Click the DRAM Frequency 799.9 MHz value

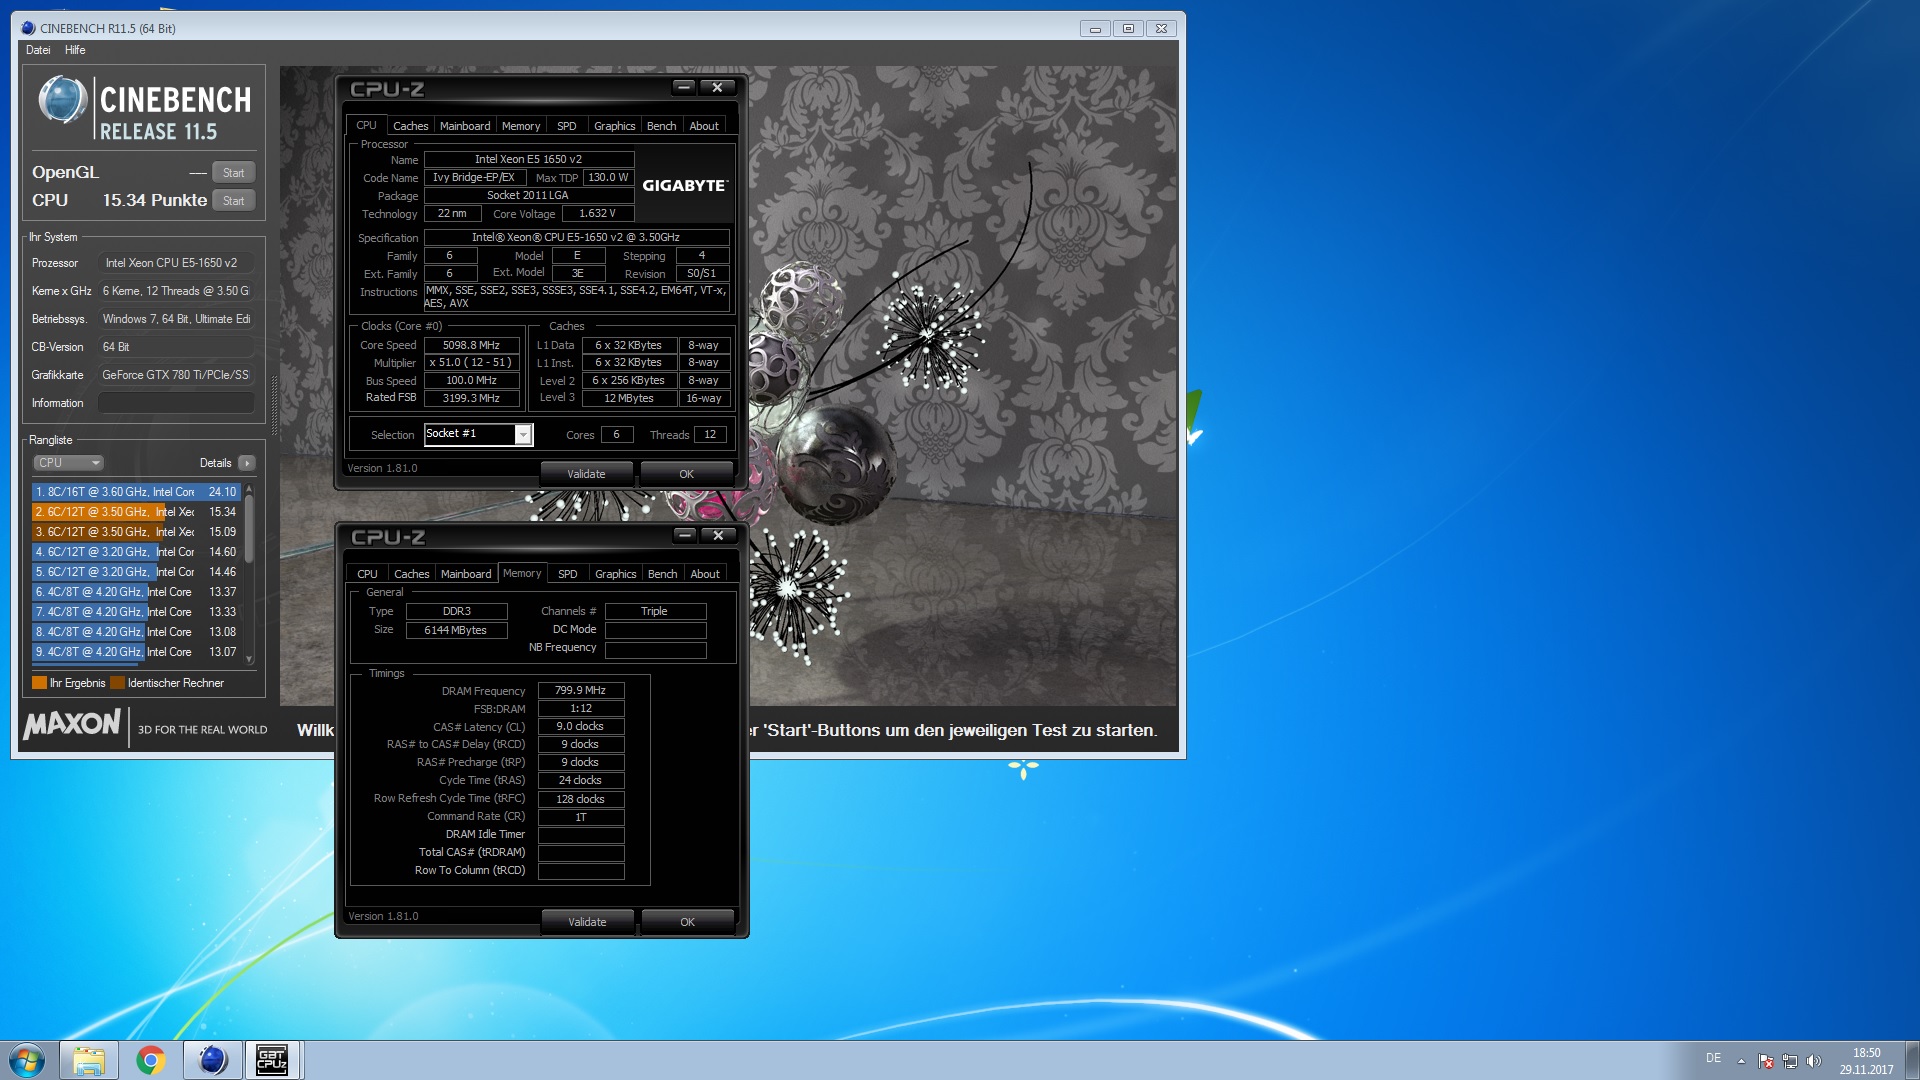pyautogui.click(x=581, y=691)
